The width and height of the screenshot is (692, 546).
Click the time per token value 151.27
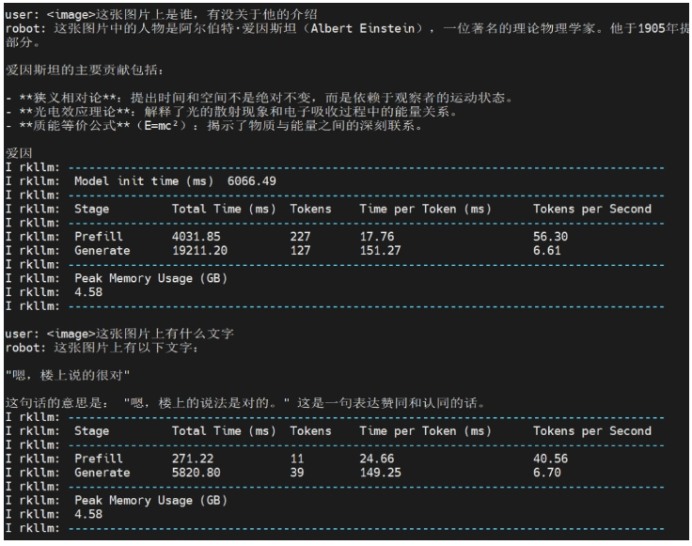(x=380, y=251)
